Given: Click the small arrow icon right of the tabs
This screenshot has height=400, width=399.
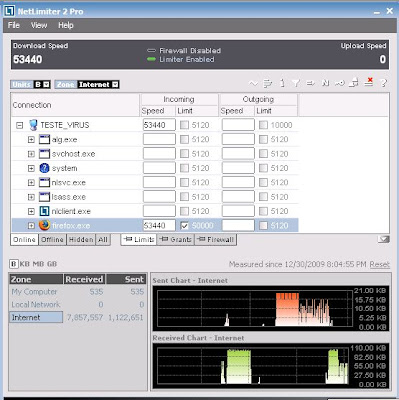Looking at the screenshot, I should (x=384, y=239).
